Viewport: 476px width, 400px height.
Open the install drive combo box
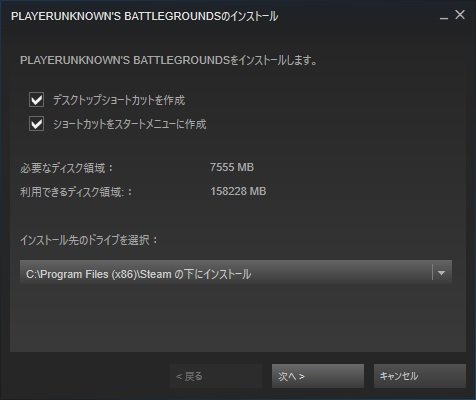(236, 272)
